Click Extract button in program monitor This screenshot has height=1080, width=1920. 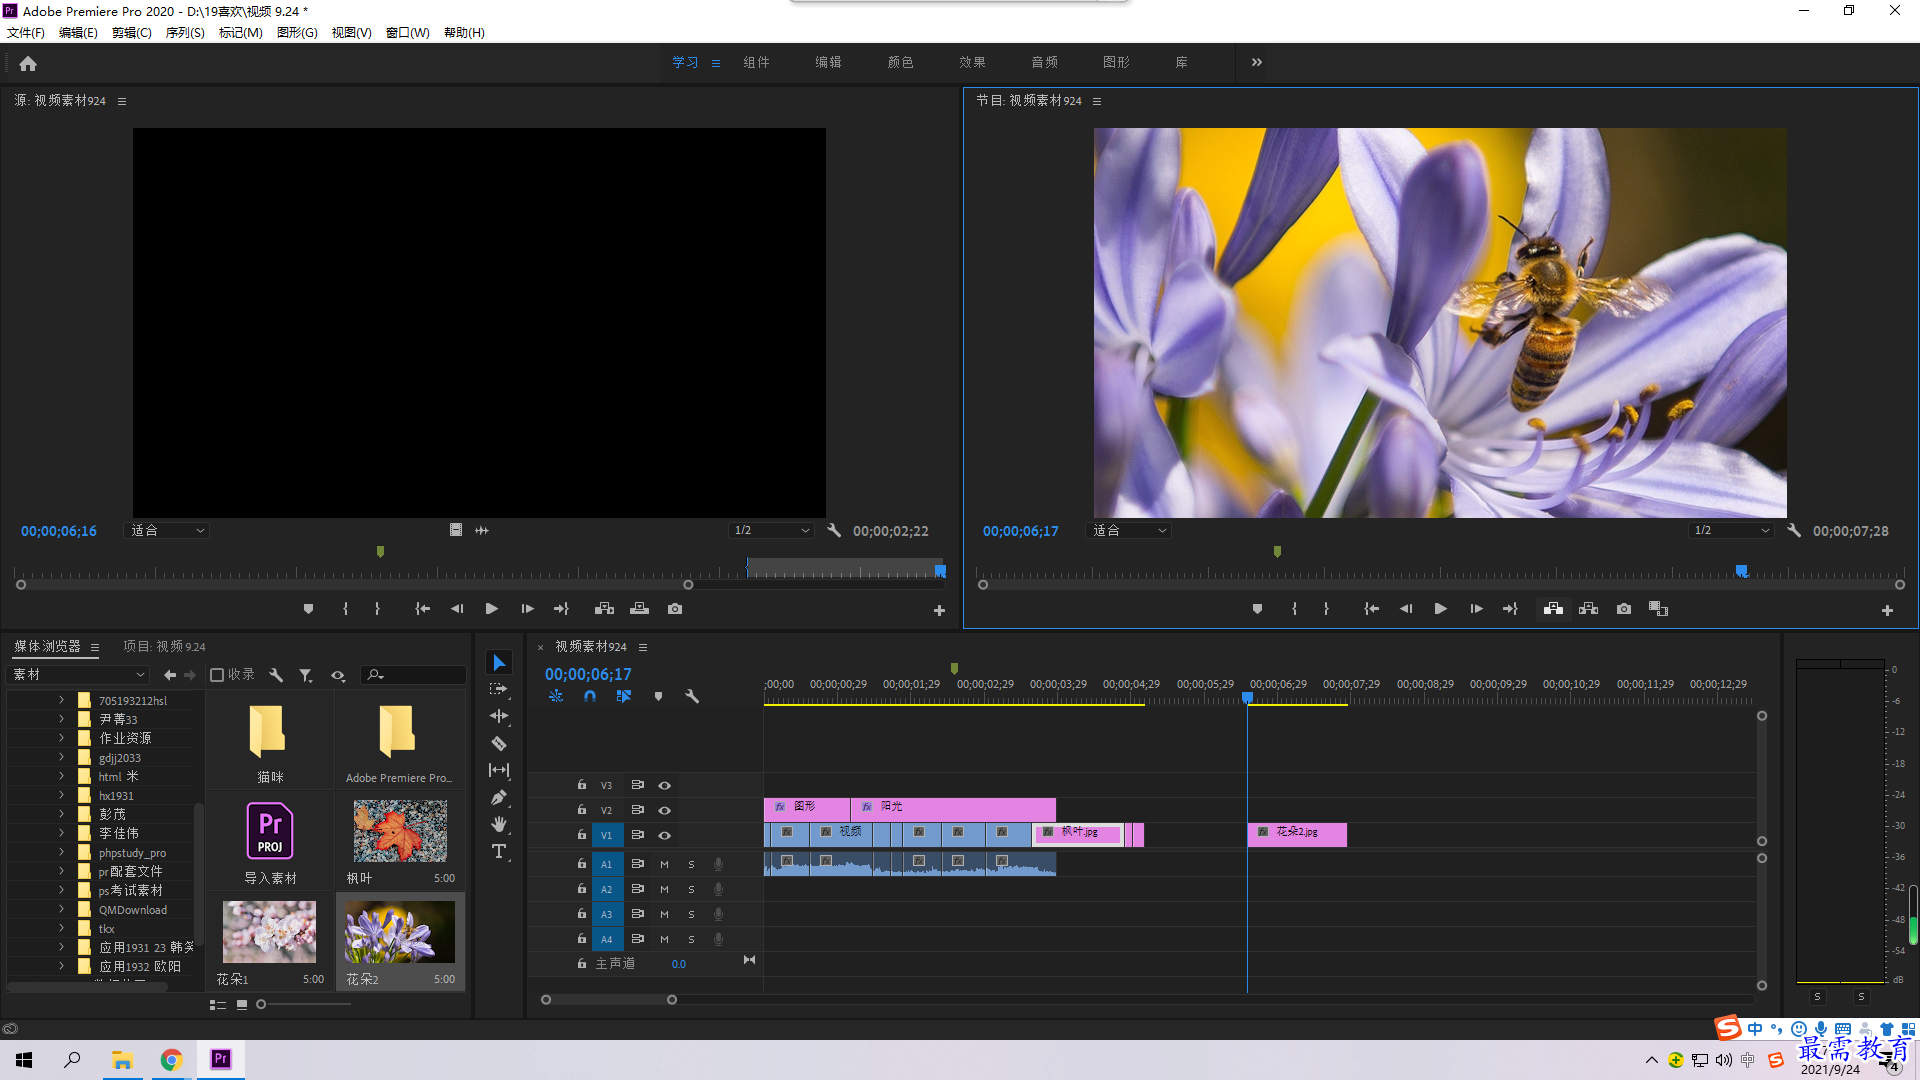tap(1588, 609)
